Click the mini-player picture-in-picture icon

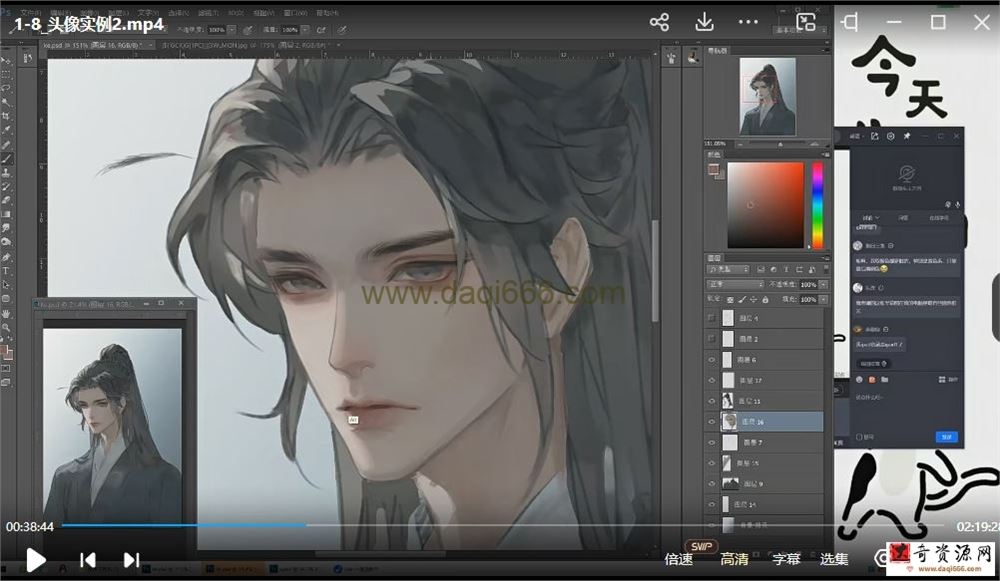point(806,22)
